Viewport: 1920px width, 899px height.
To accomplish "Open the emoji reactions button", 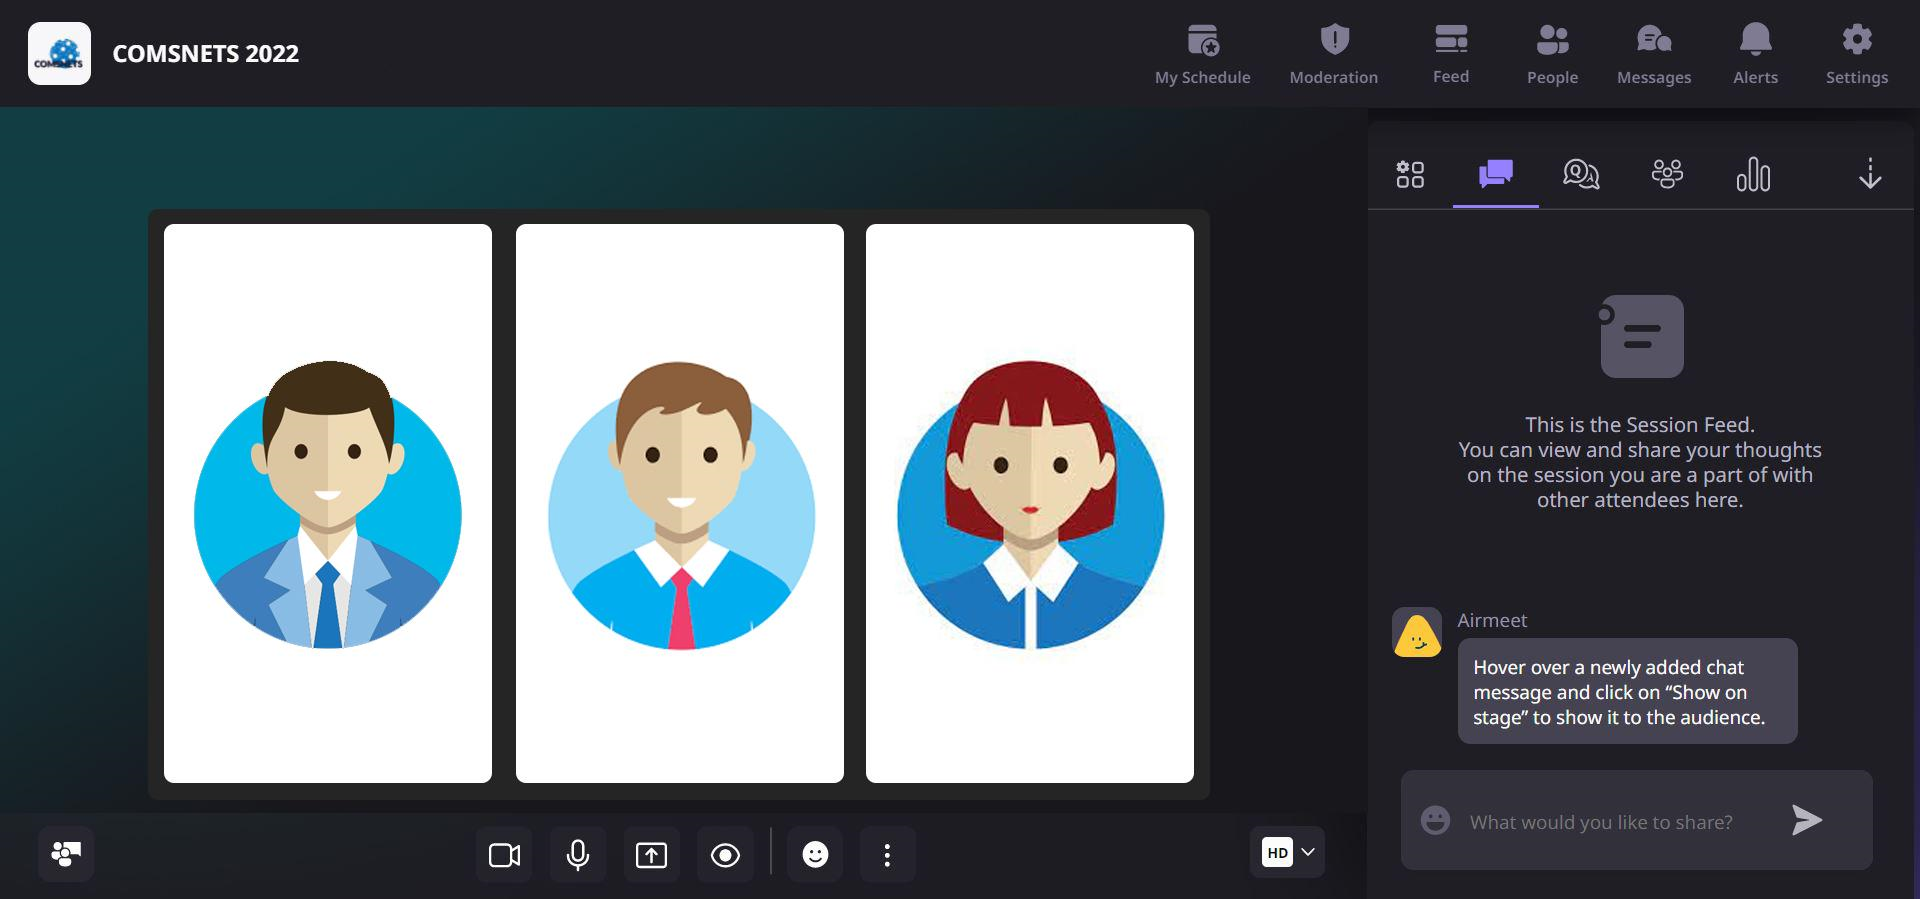I will 815,854.
